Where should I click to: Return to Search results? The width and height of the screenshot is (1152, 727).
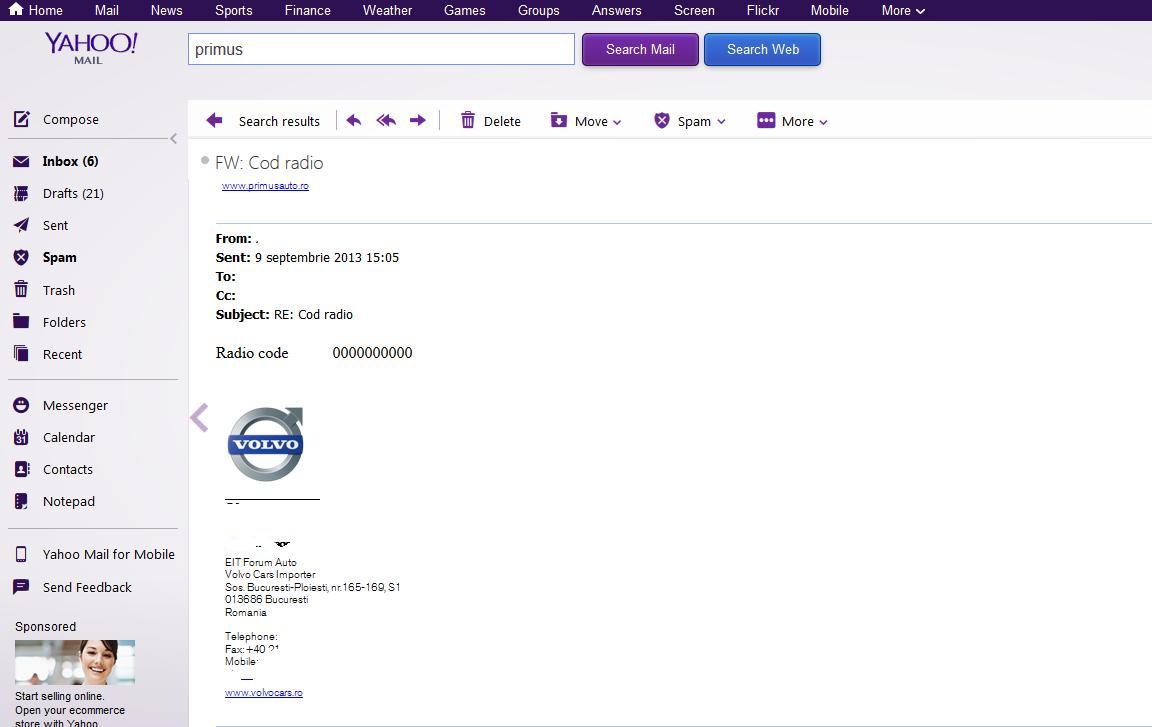coord(279,121)
